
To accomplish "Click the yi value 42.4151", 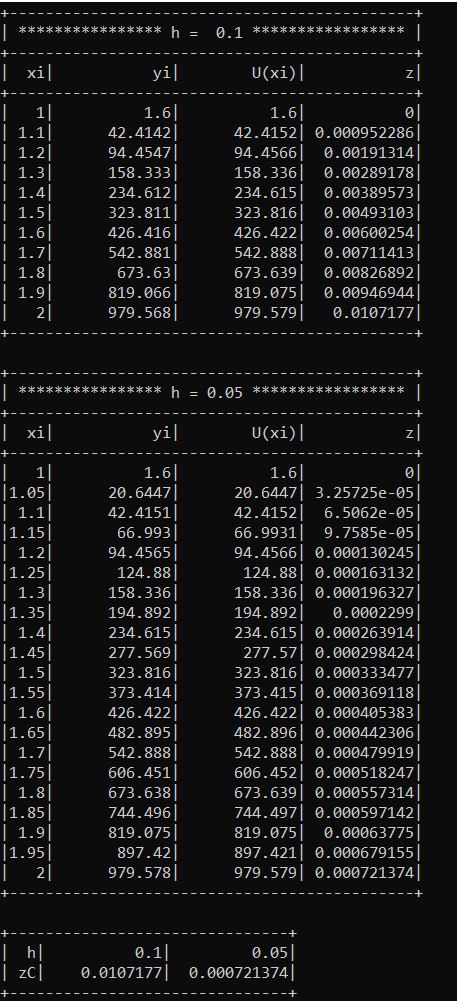I will 139,513.
